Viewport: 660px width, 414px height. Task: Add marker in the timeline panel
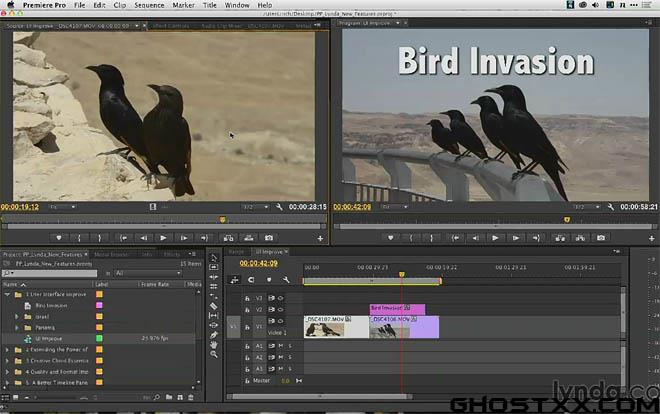click(269, 279)
